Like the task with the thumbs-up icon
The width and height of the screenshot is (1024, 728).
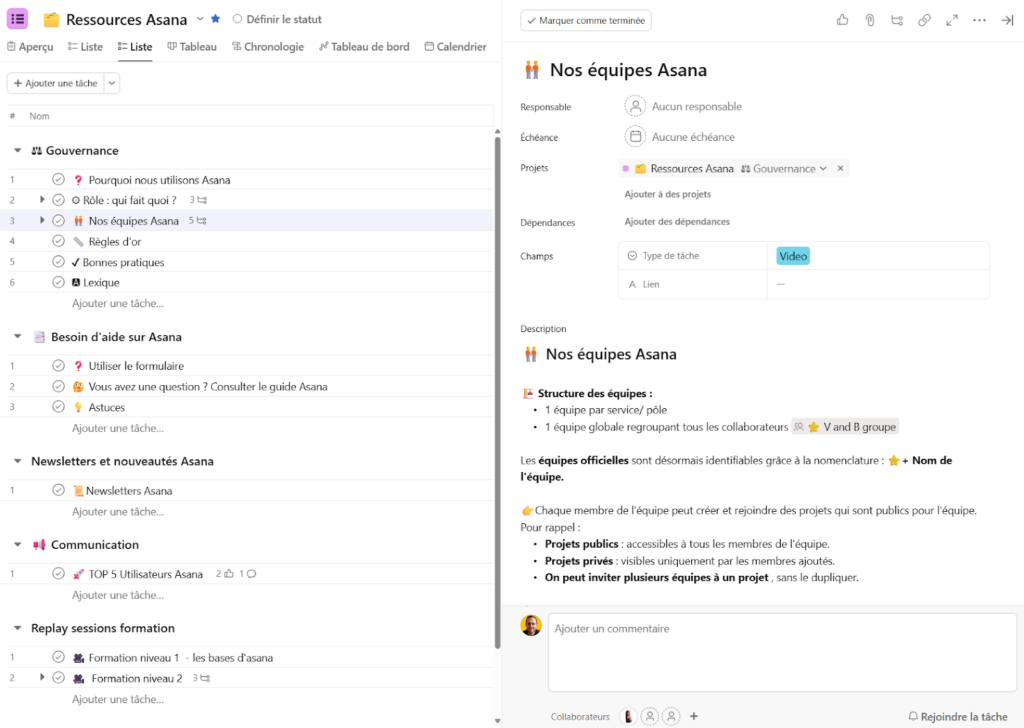pyautogui.click(x=842, y=20)
